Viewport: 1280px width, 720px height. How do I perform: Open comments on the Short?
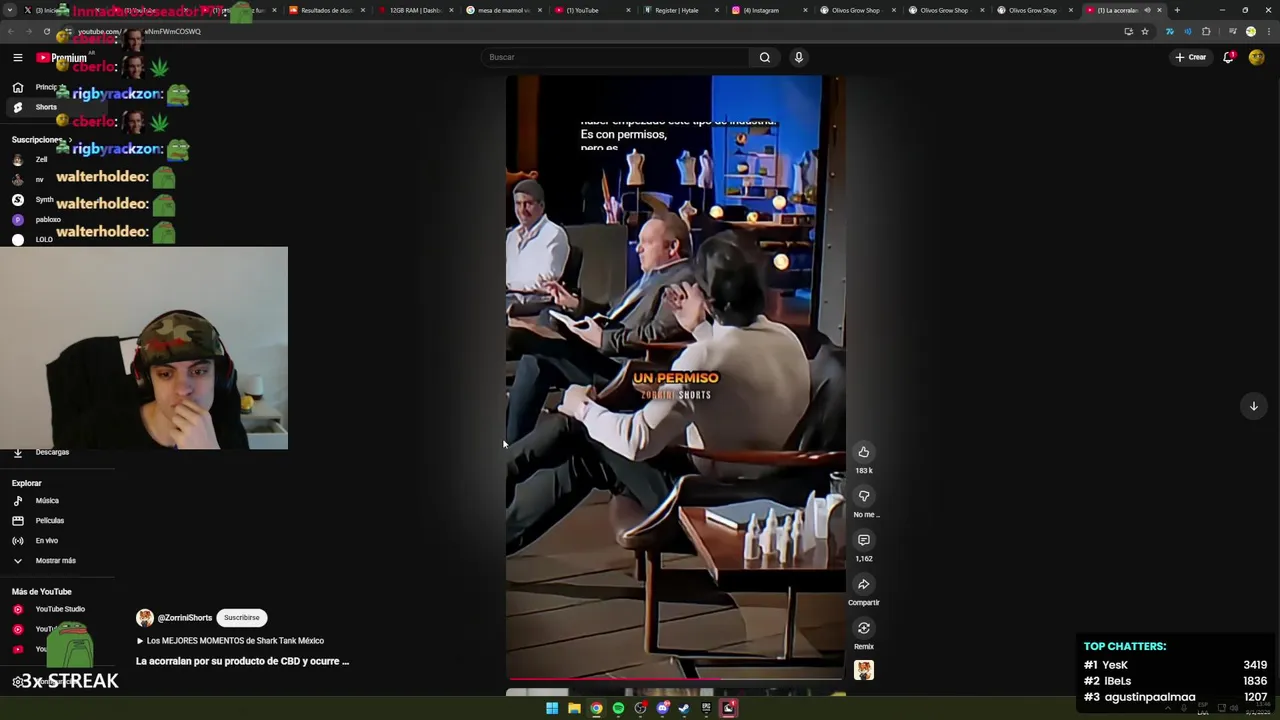864,540
